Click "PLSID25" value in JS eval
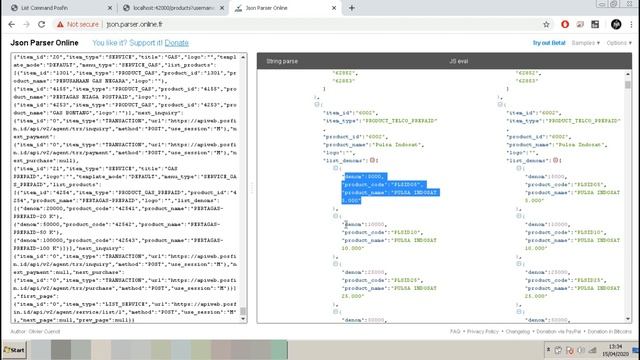 (x=589, y=280)
